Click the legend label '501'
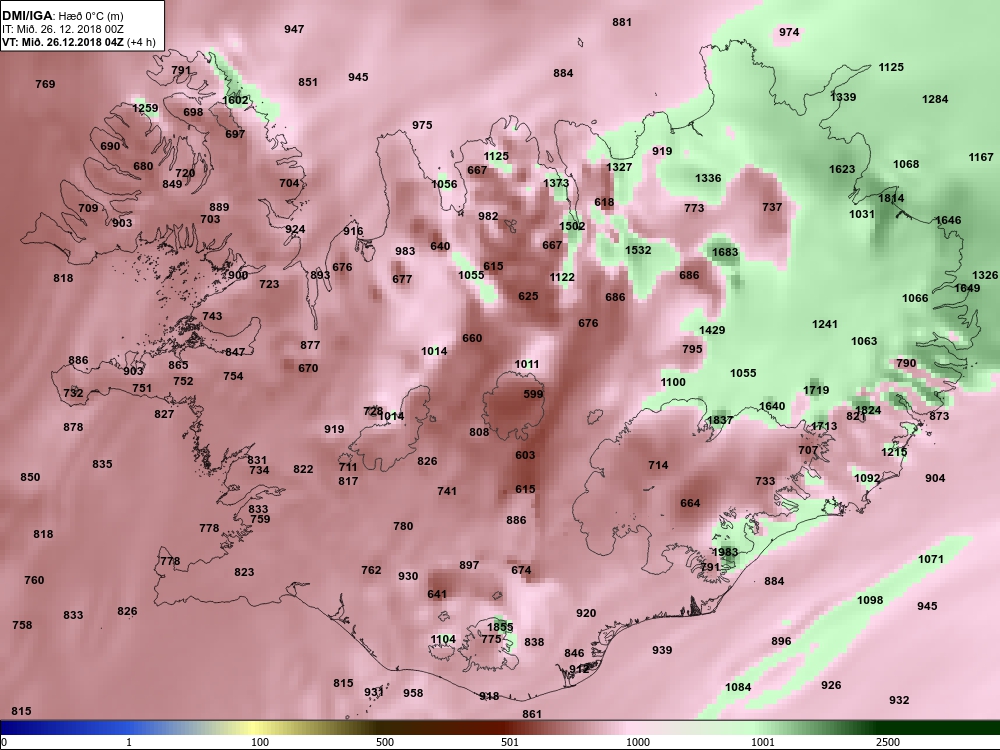This screenshot has height=750, width=1000. (510, 742)
